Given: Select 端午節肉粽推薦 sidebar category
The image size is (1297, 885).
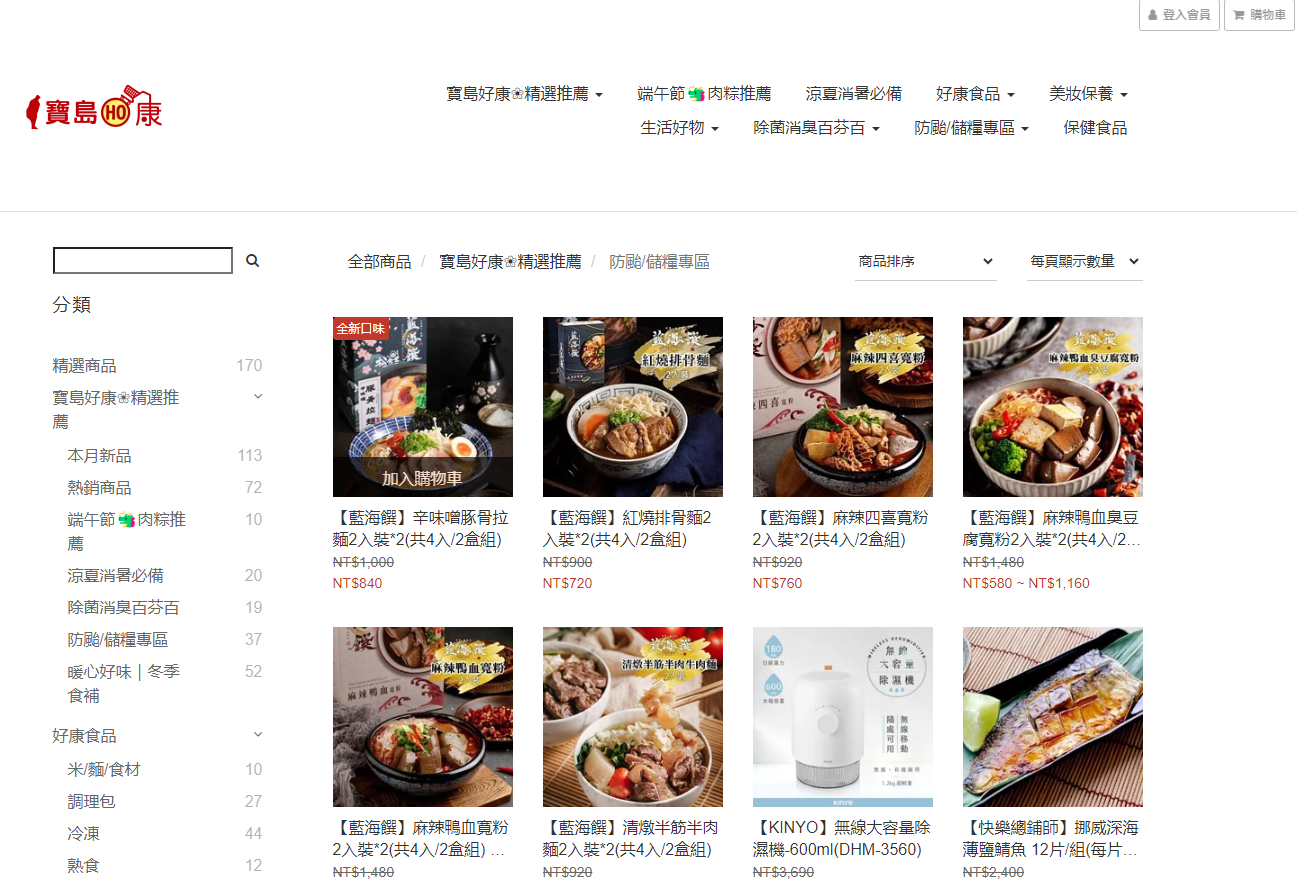Looking at the screenshot, I should 126,532.
